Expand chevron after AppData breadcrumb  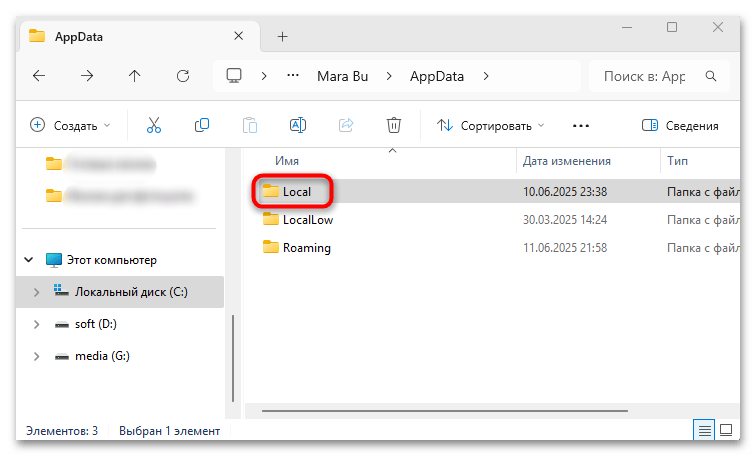coord(486,76)
